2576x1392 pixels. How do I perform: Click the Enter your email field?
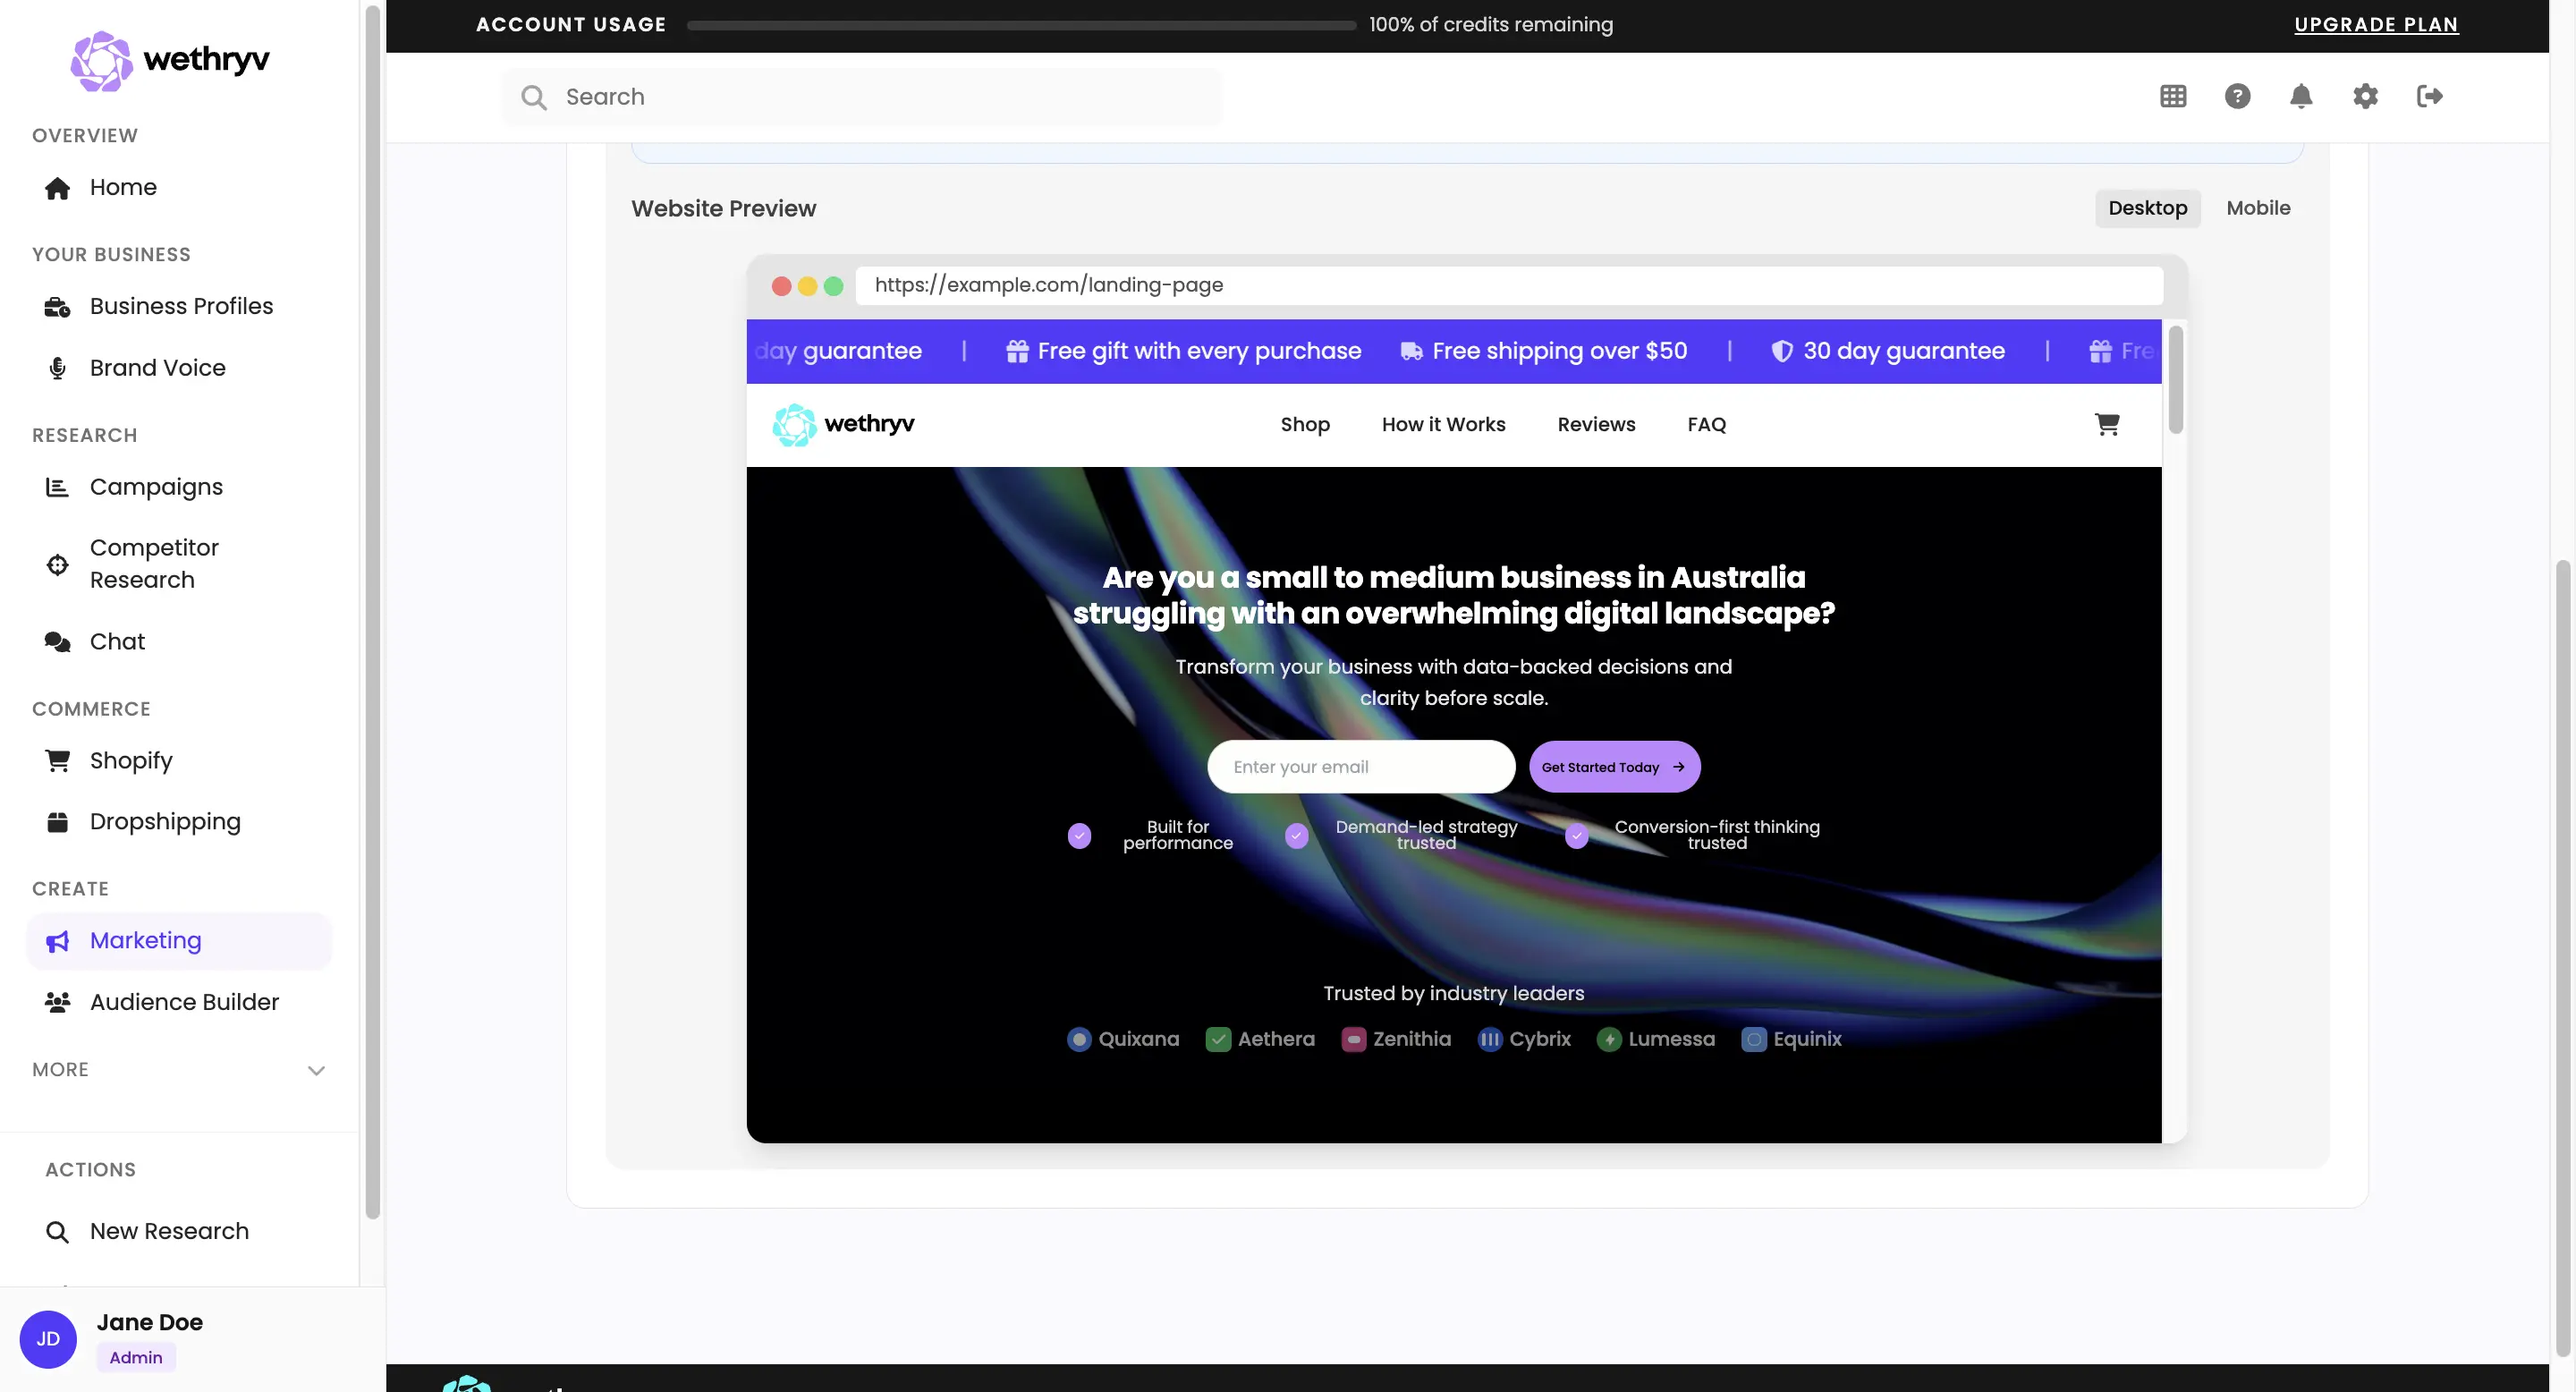click(1361, 766)
